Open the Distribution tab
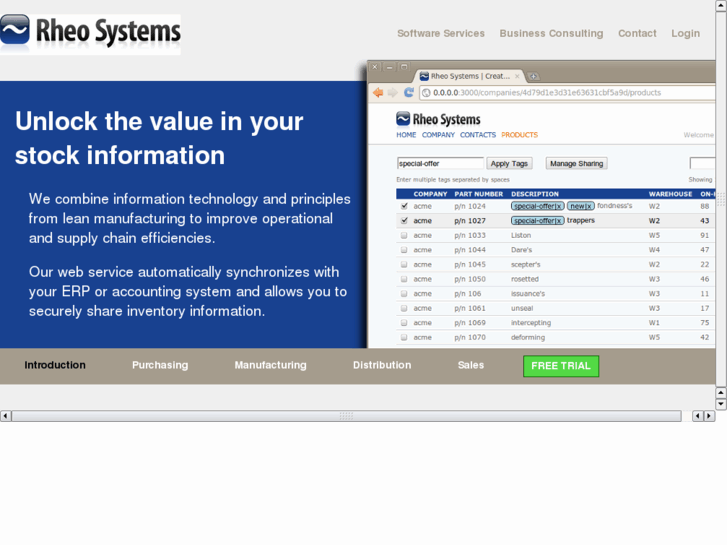The width and height of the screenshot is (727, 545). tap(382, 365)
